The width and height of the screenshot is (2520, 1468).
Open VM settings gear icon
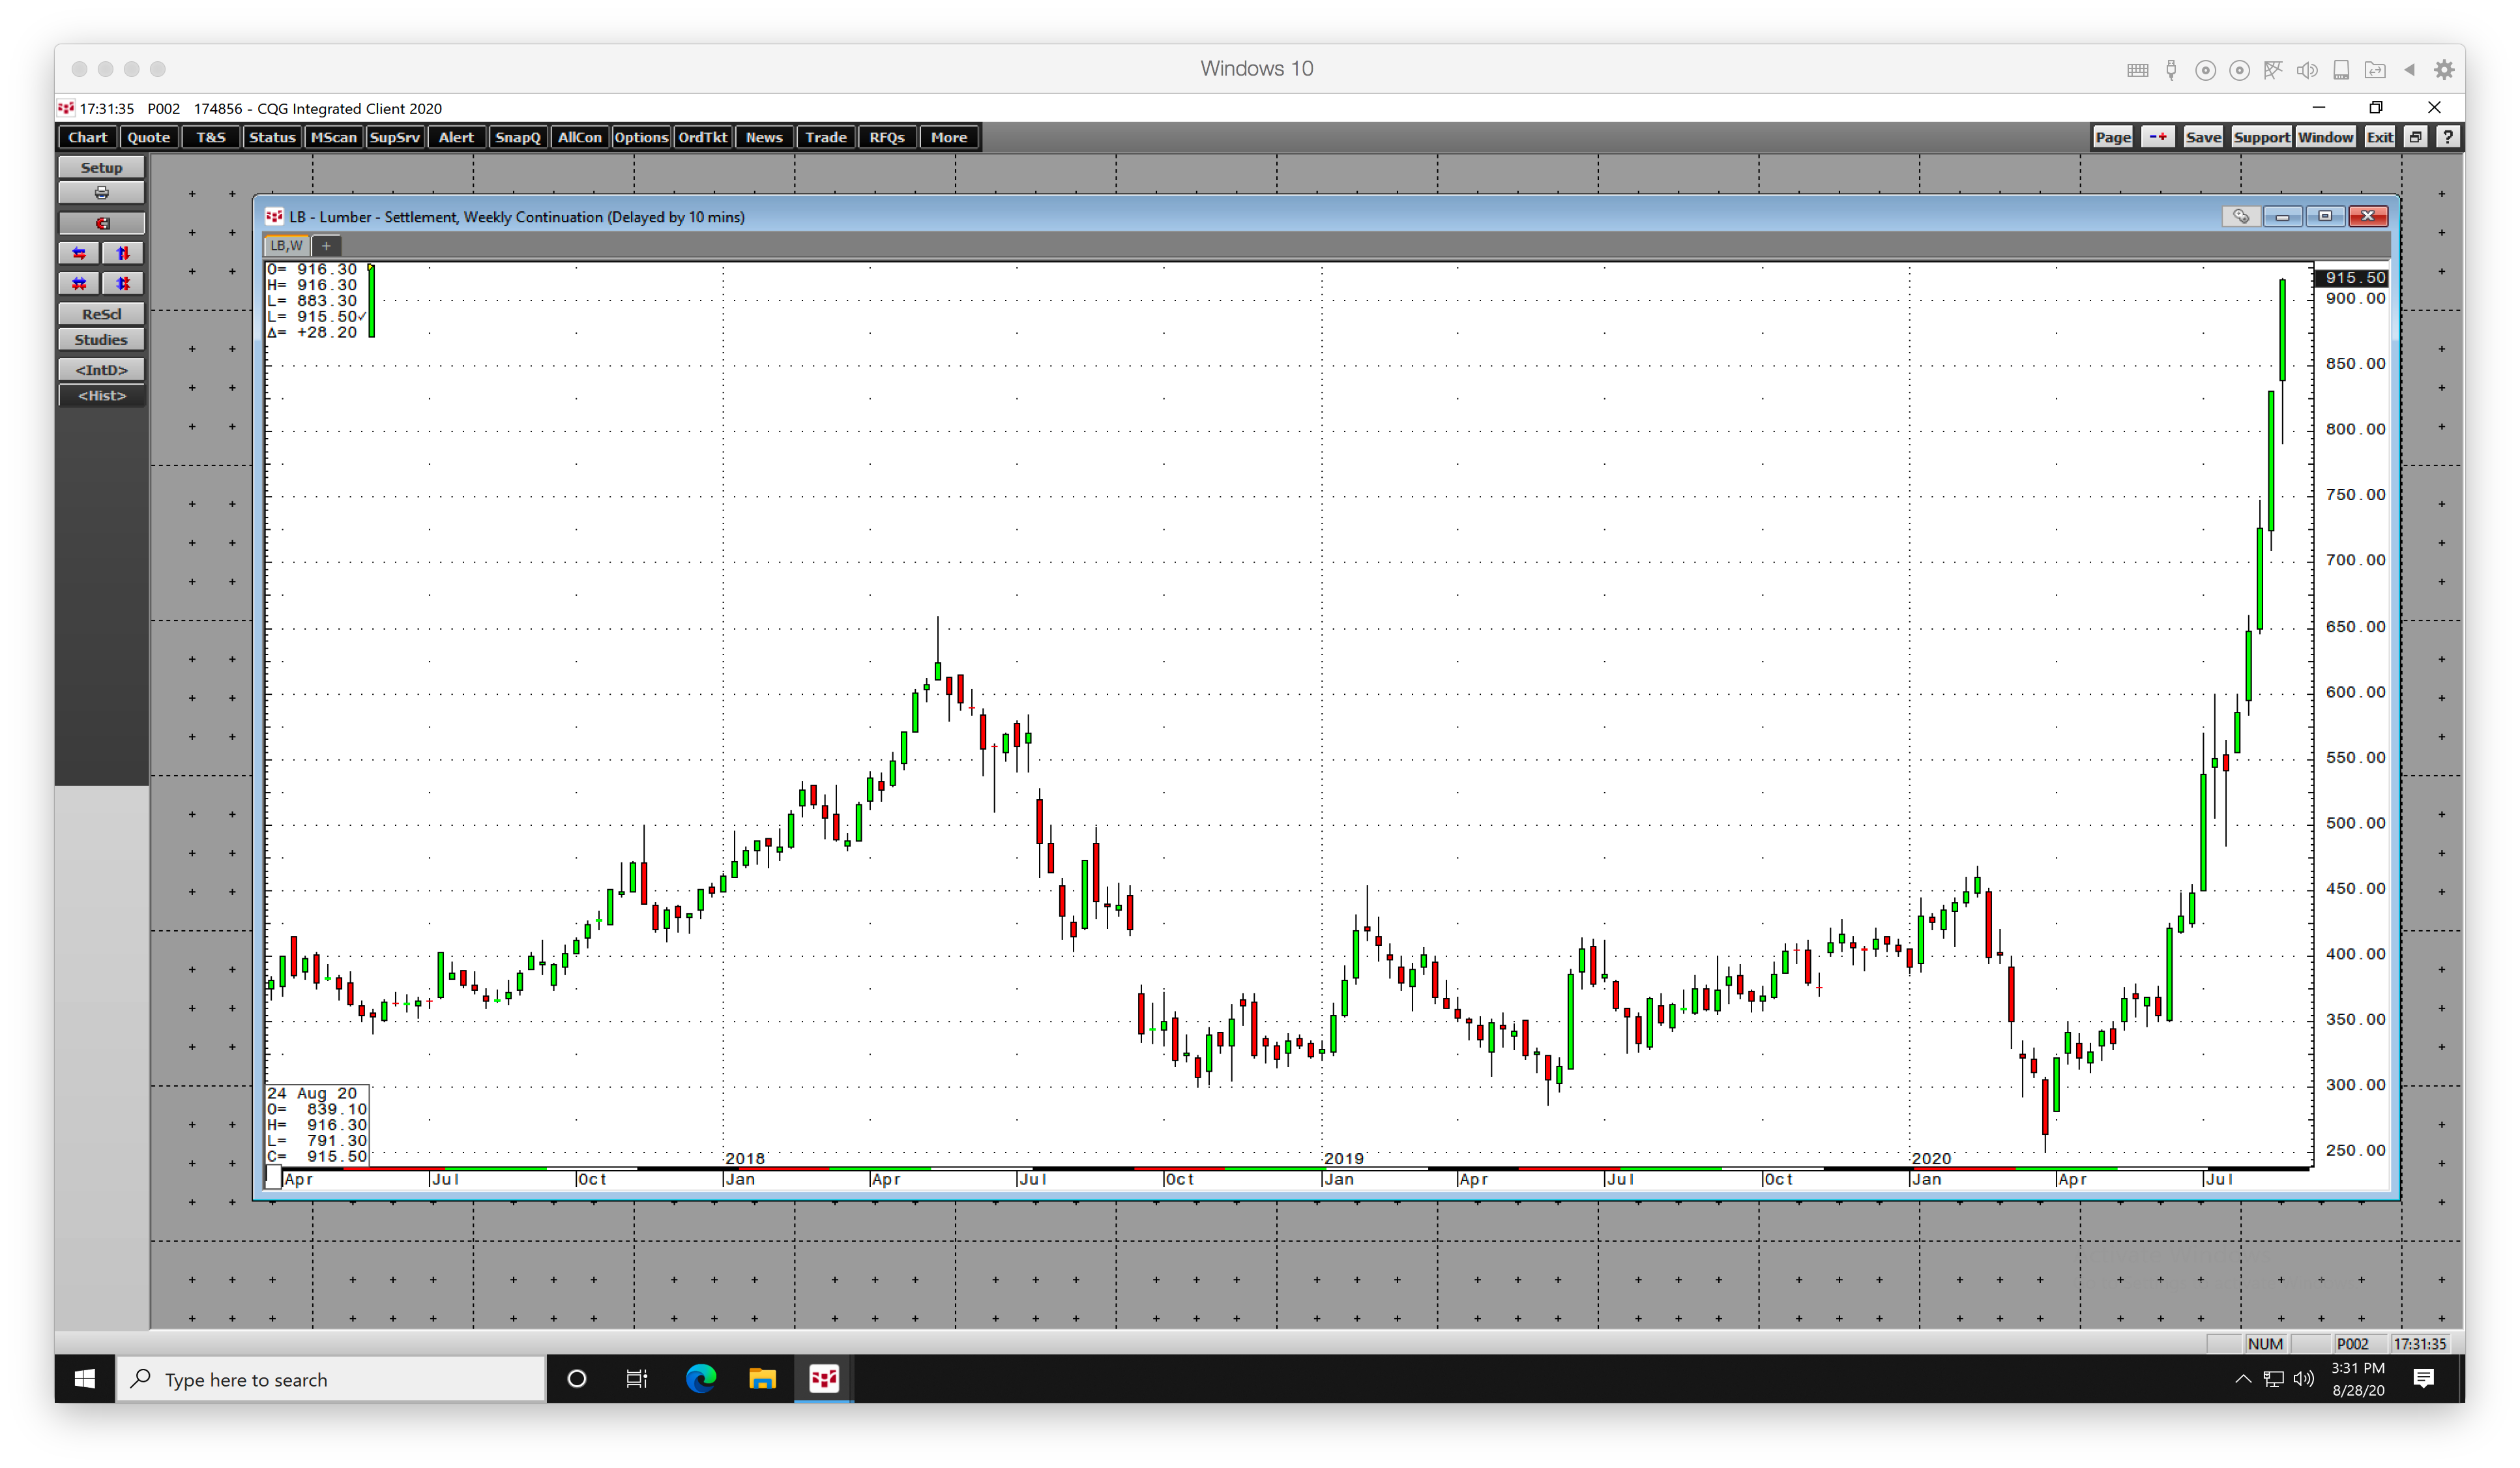(x=2444, y=69)
